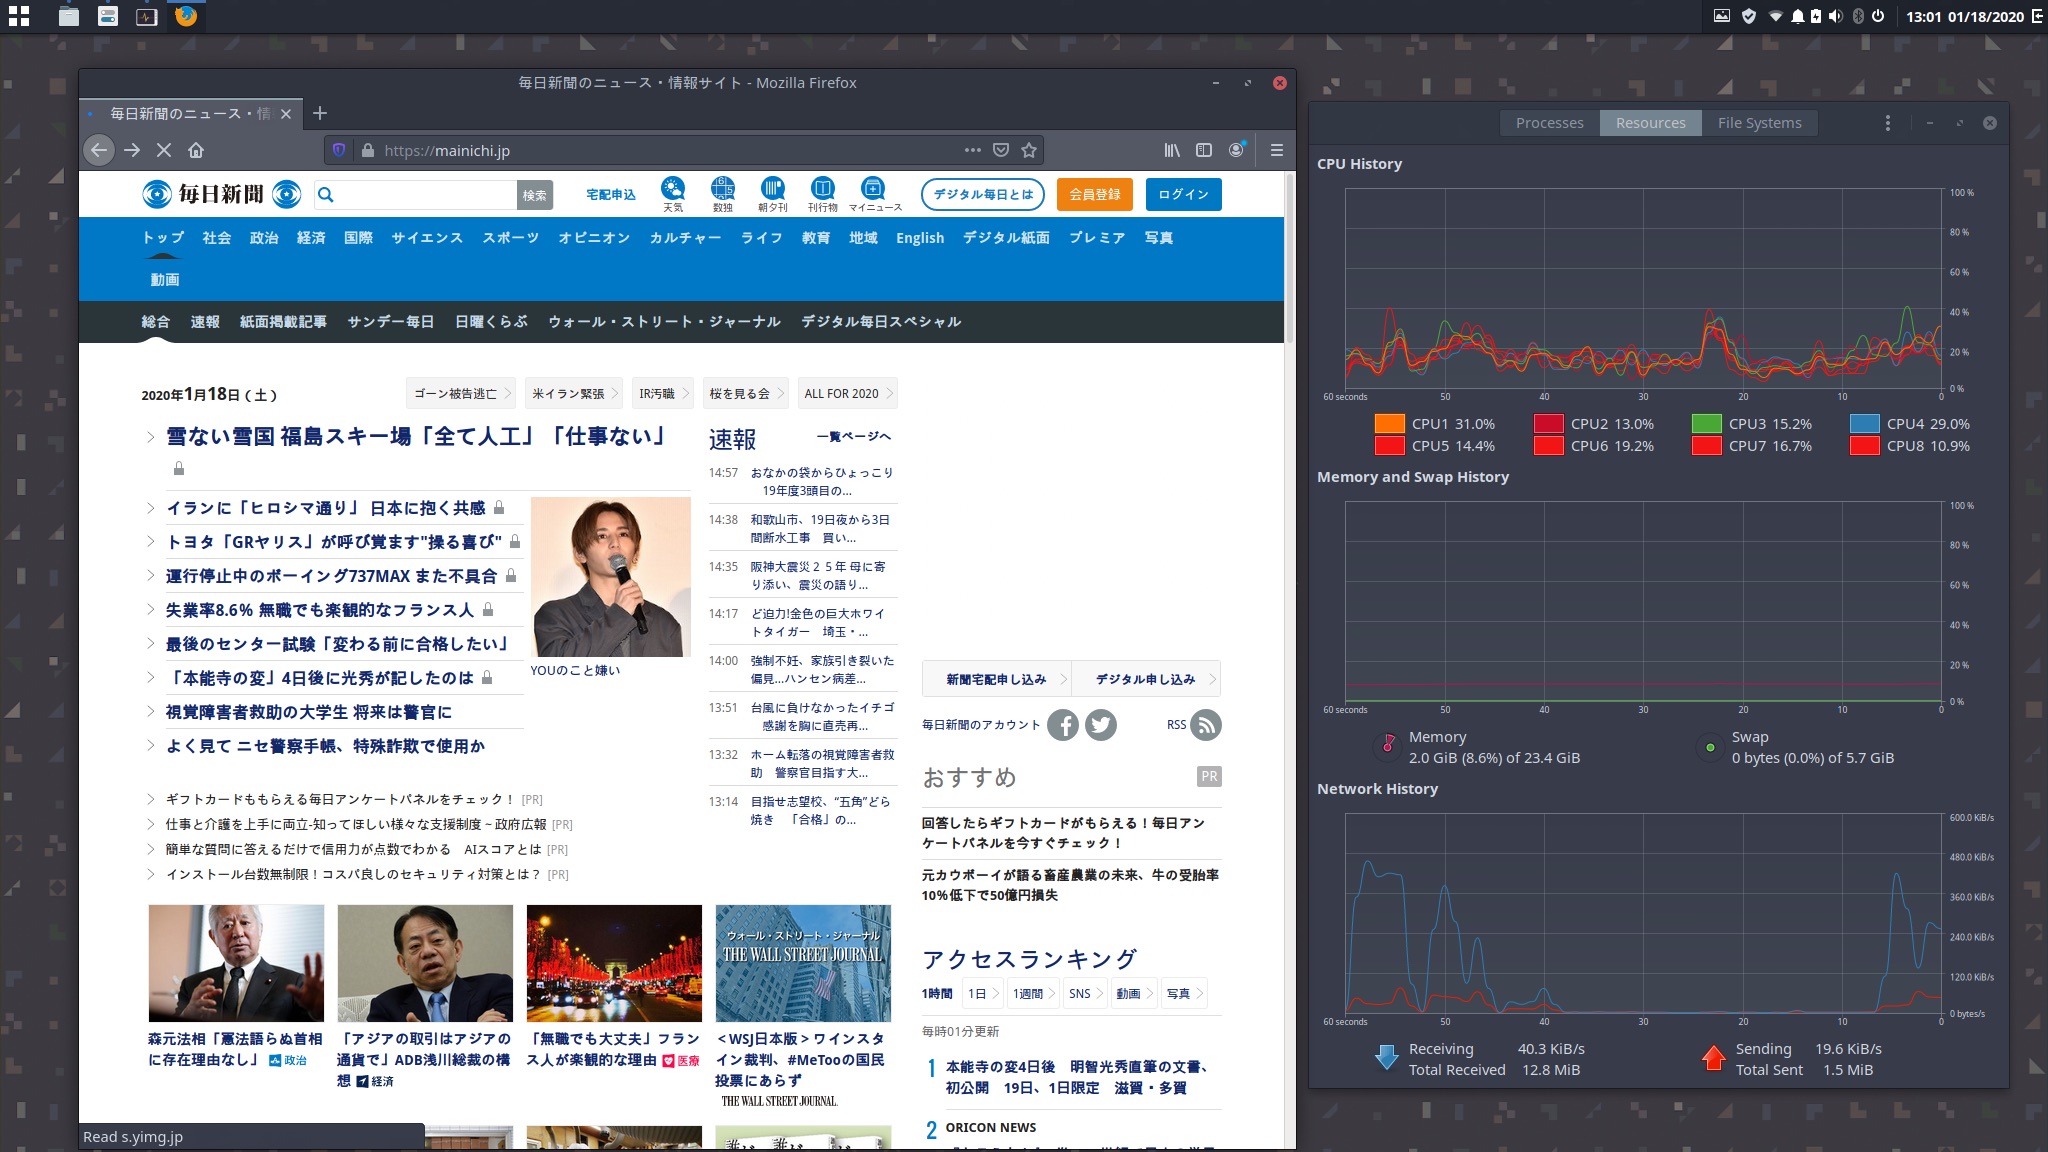Open 宅配申込 link in header
Image resolution: width=2048 pixels, height=1152 pixels.
click(x=611, y=195)
